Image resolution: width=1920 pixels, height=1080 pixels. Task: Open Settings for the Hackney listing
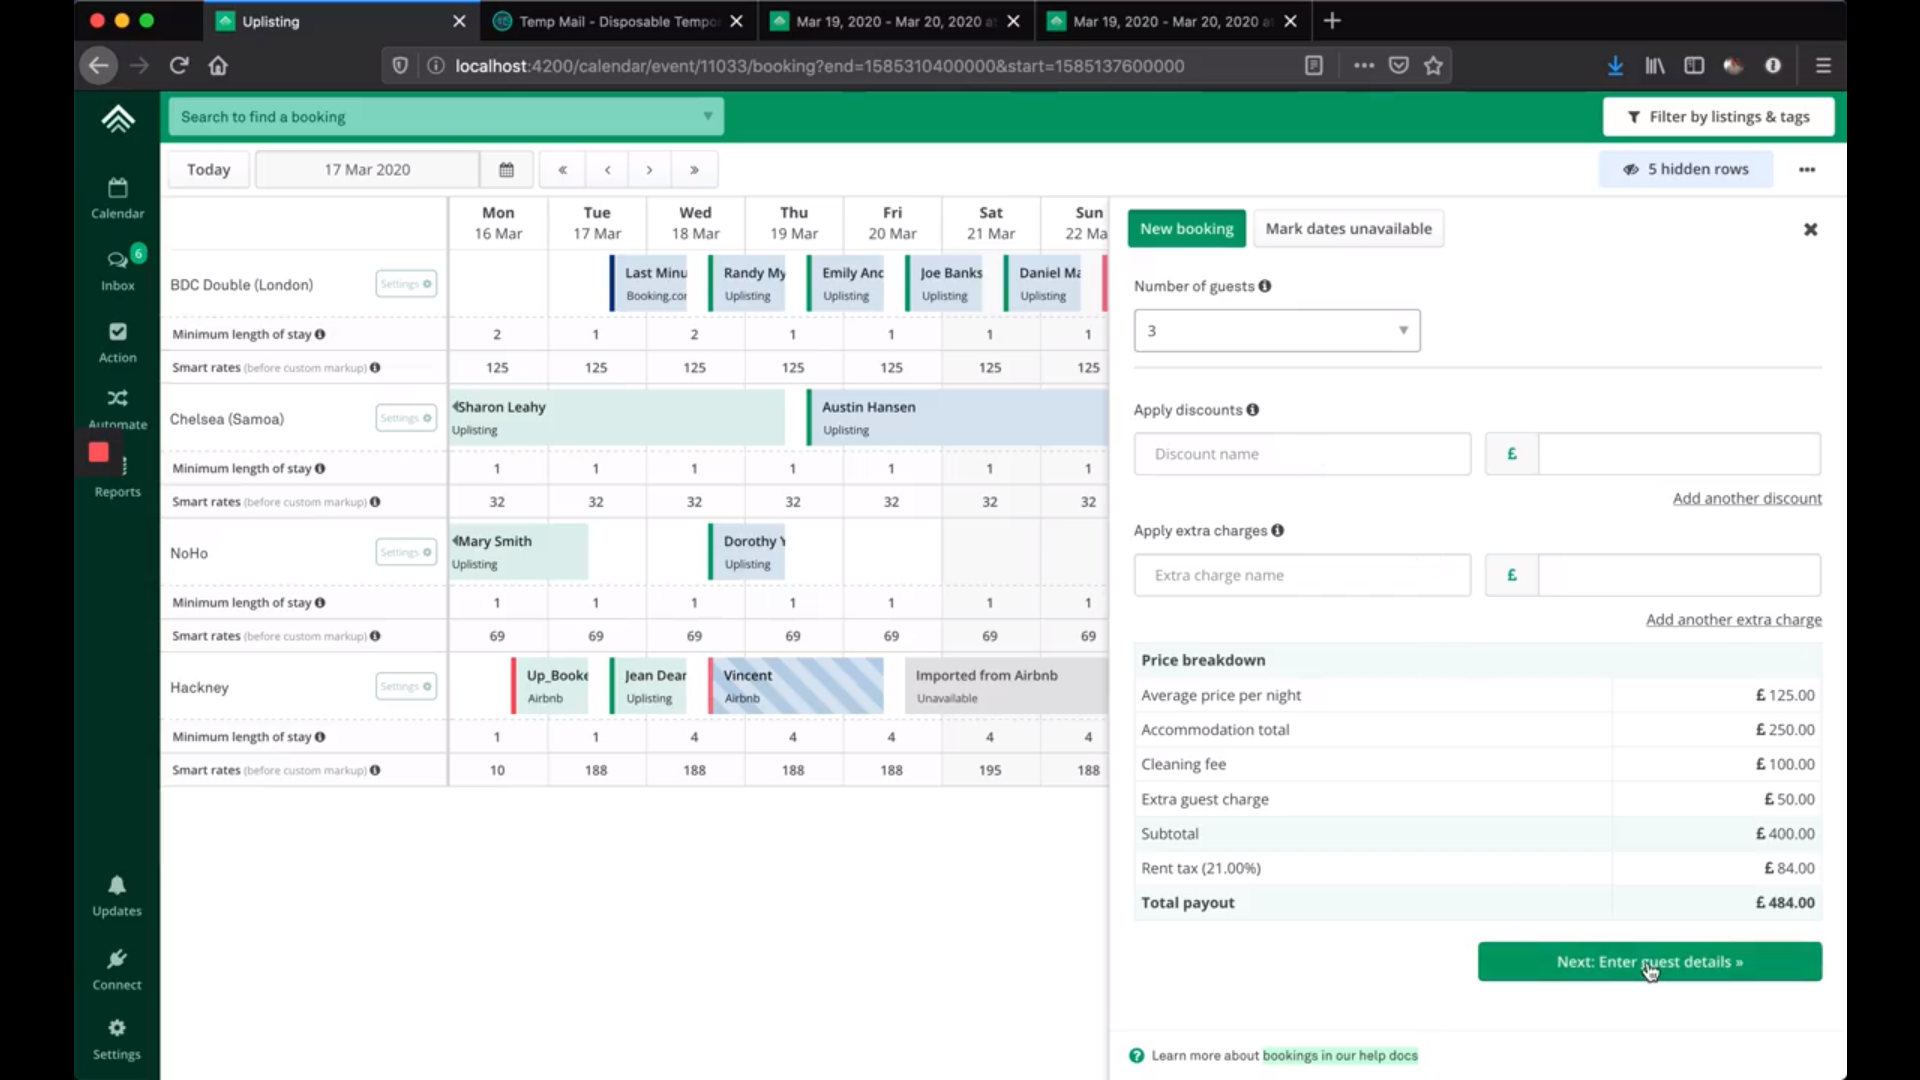tap(405, 686)
